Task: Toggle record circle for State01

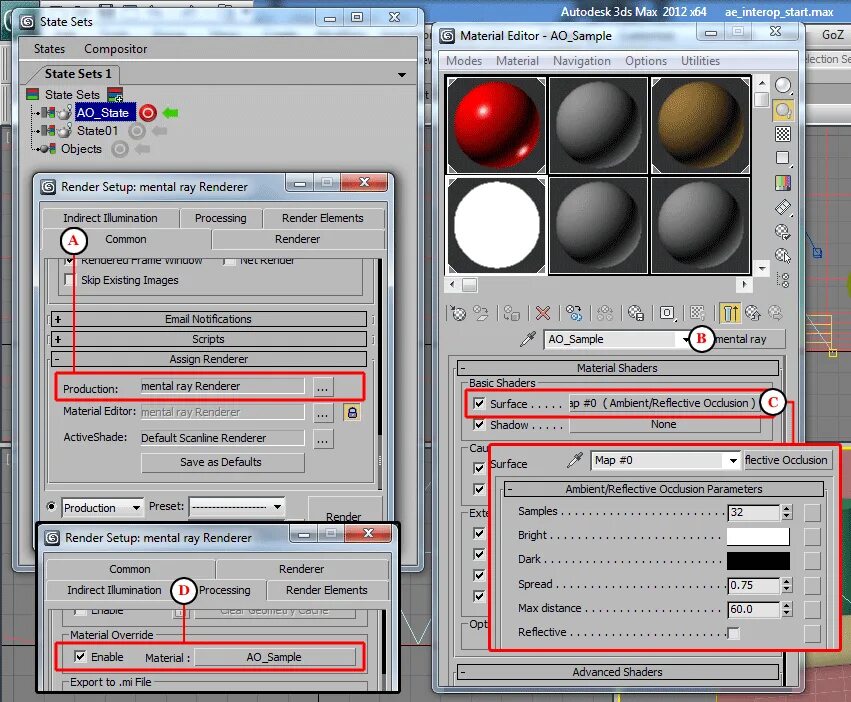Action: pyautogui.click(x=137, y=131)
